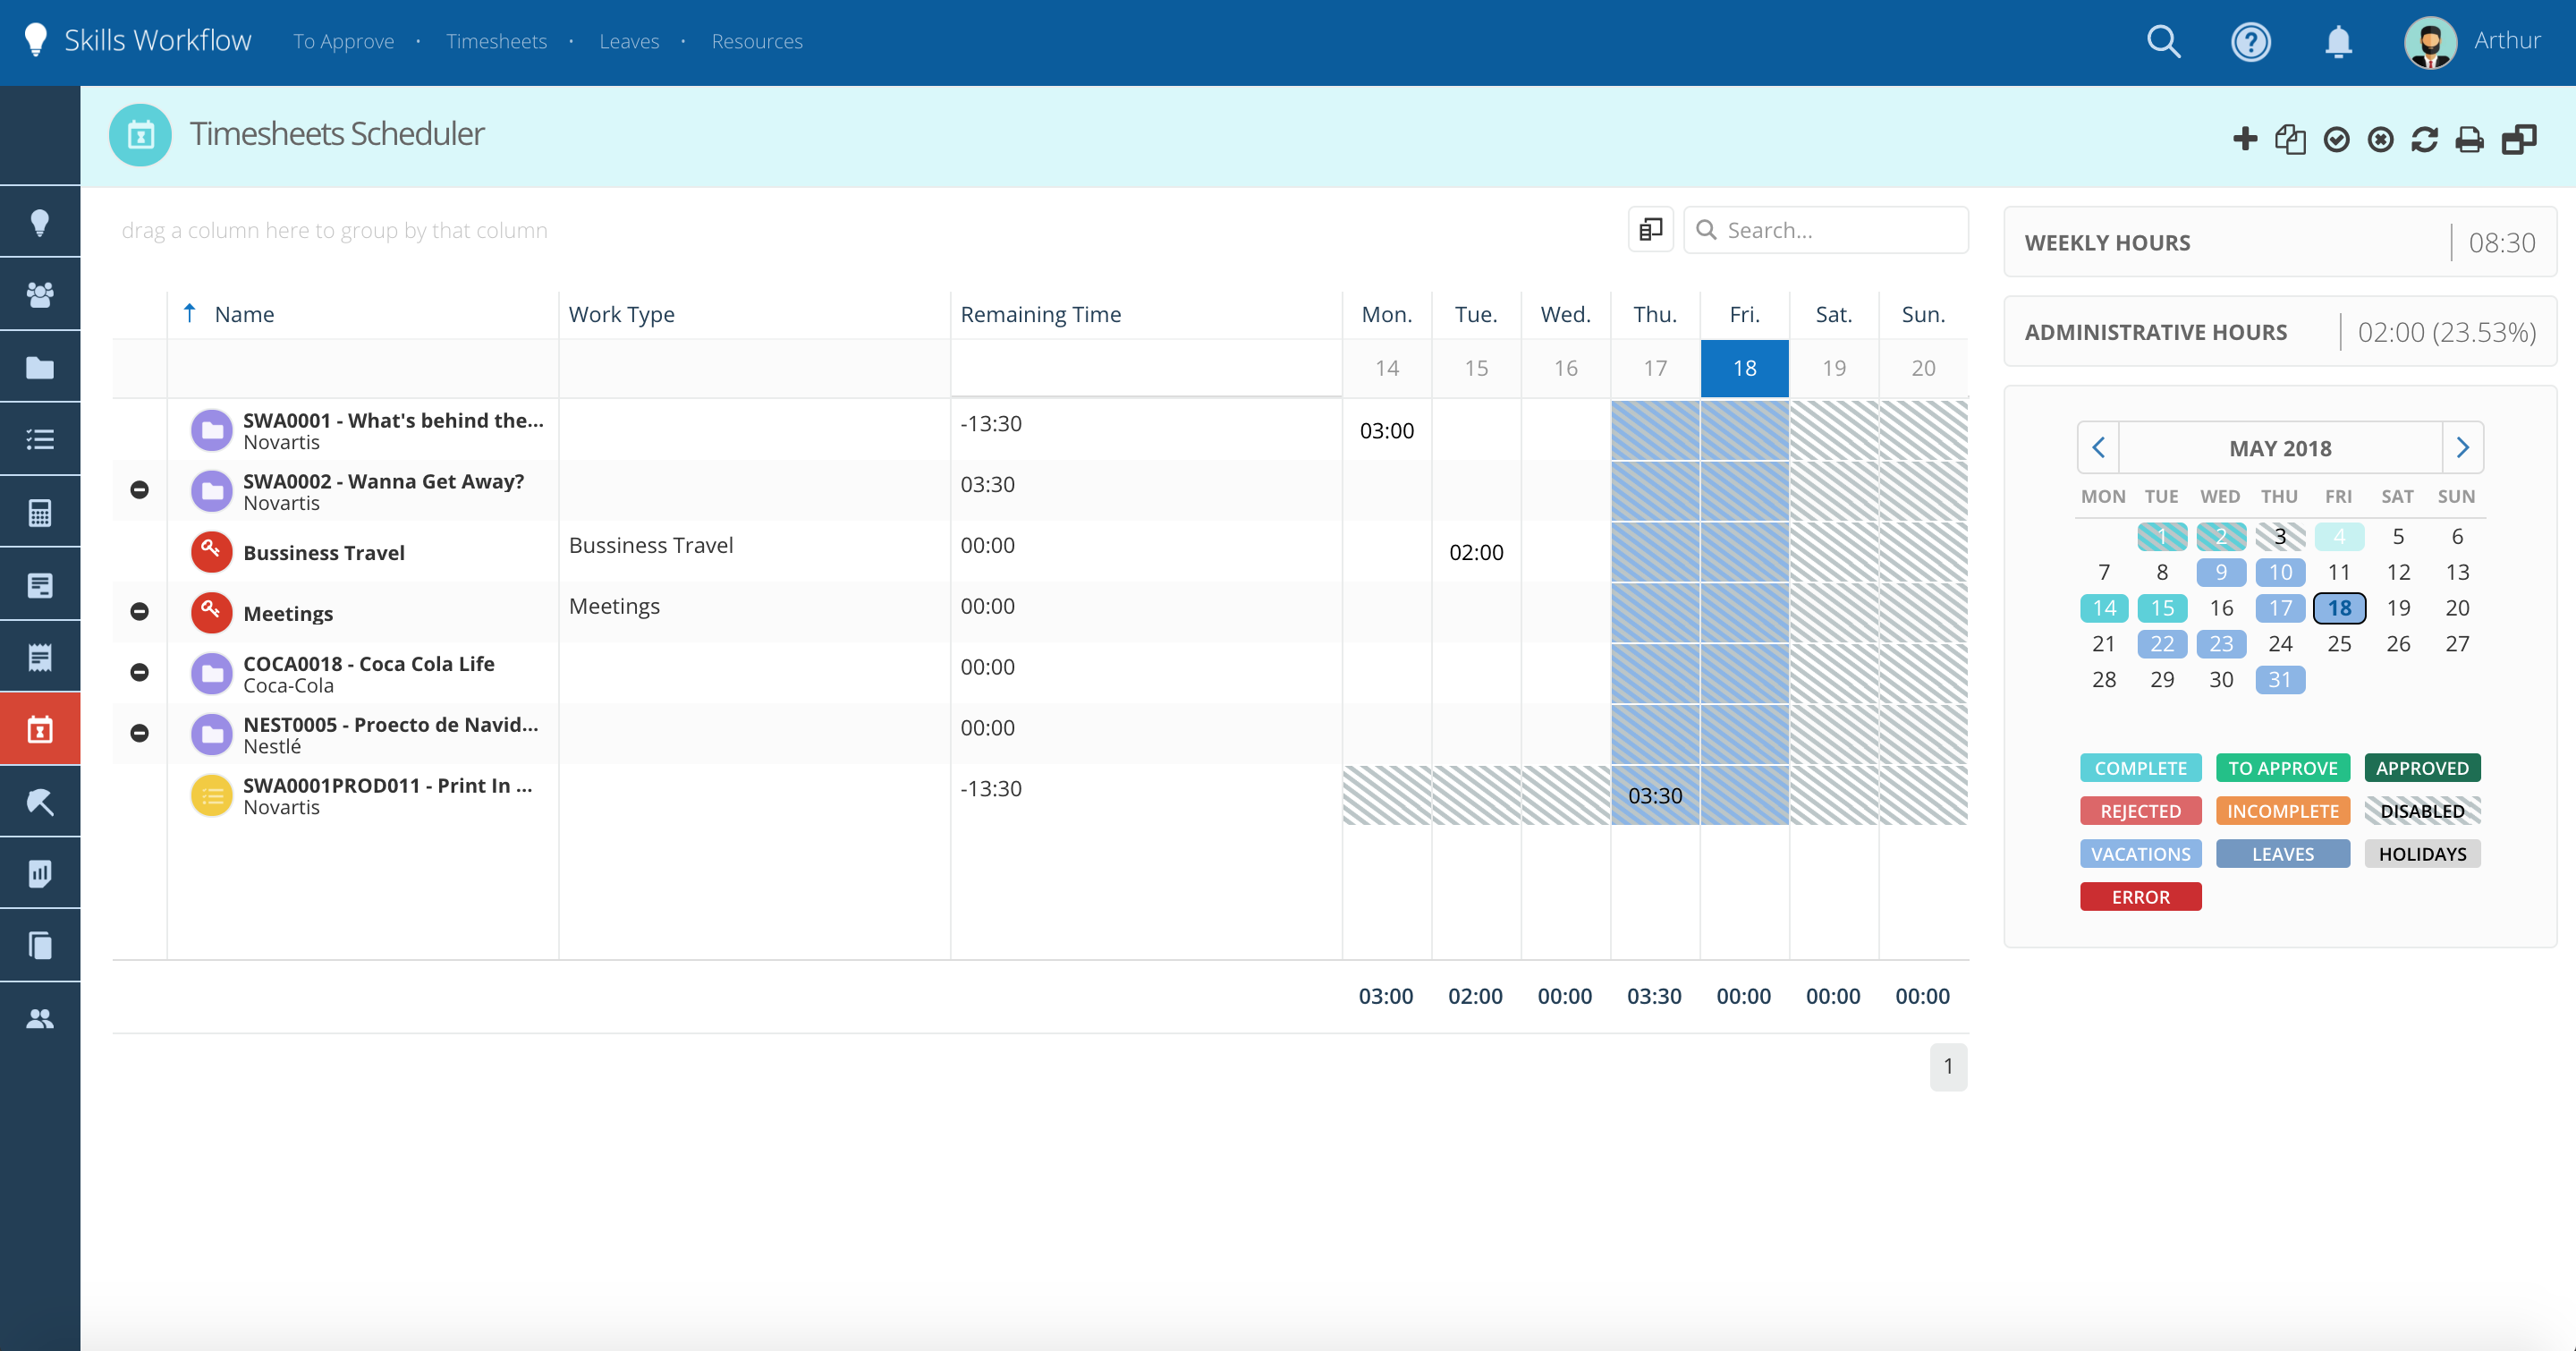Select May 23 in the mini calendar

tap(2221, 644)
